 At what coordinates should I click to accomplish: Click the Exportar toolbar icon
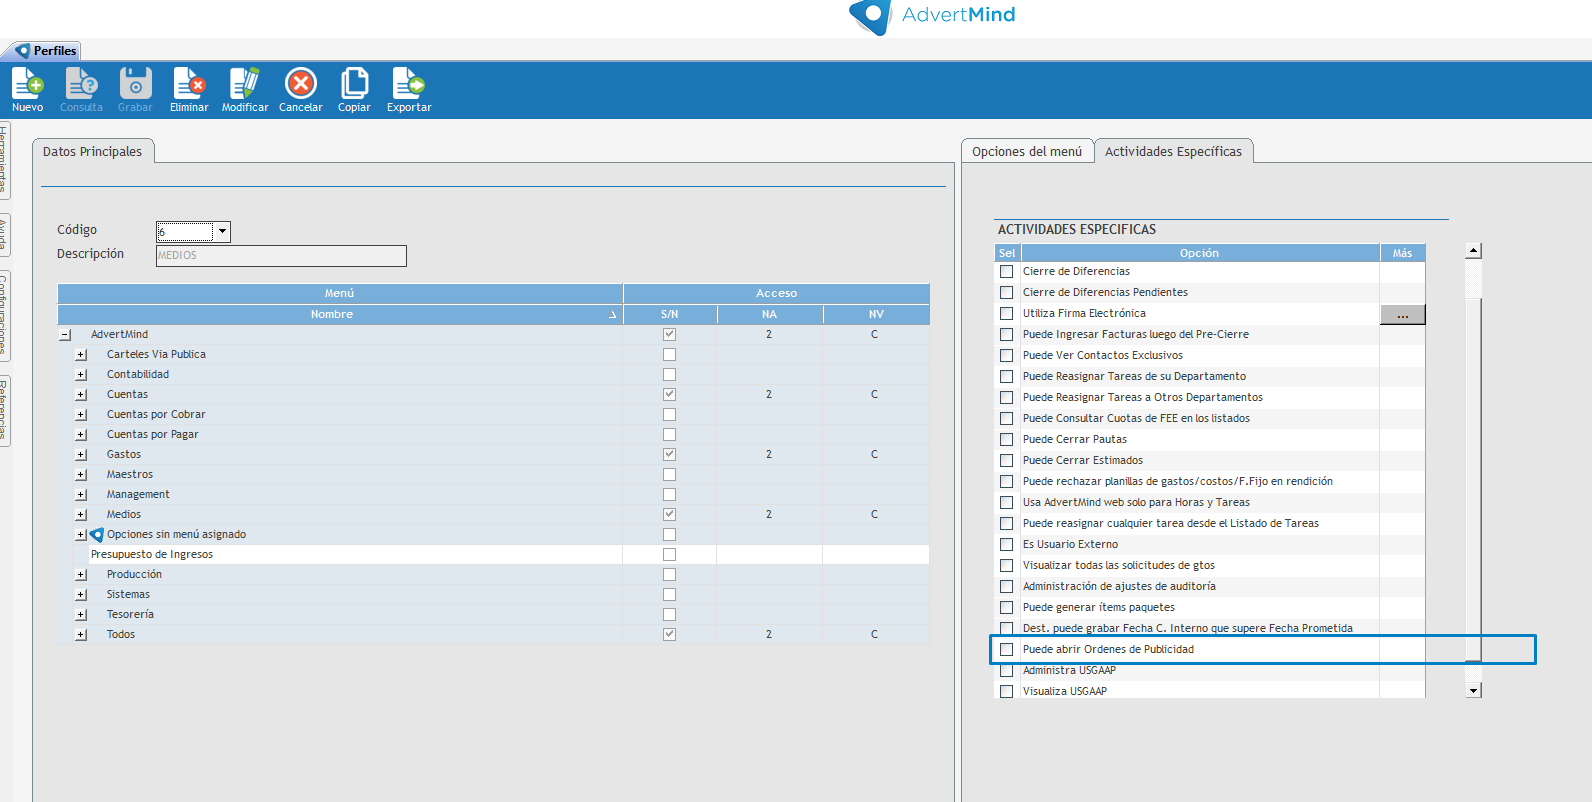pyautogui.click(x=409, y=89)
